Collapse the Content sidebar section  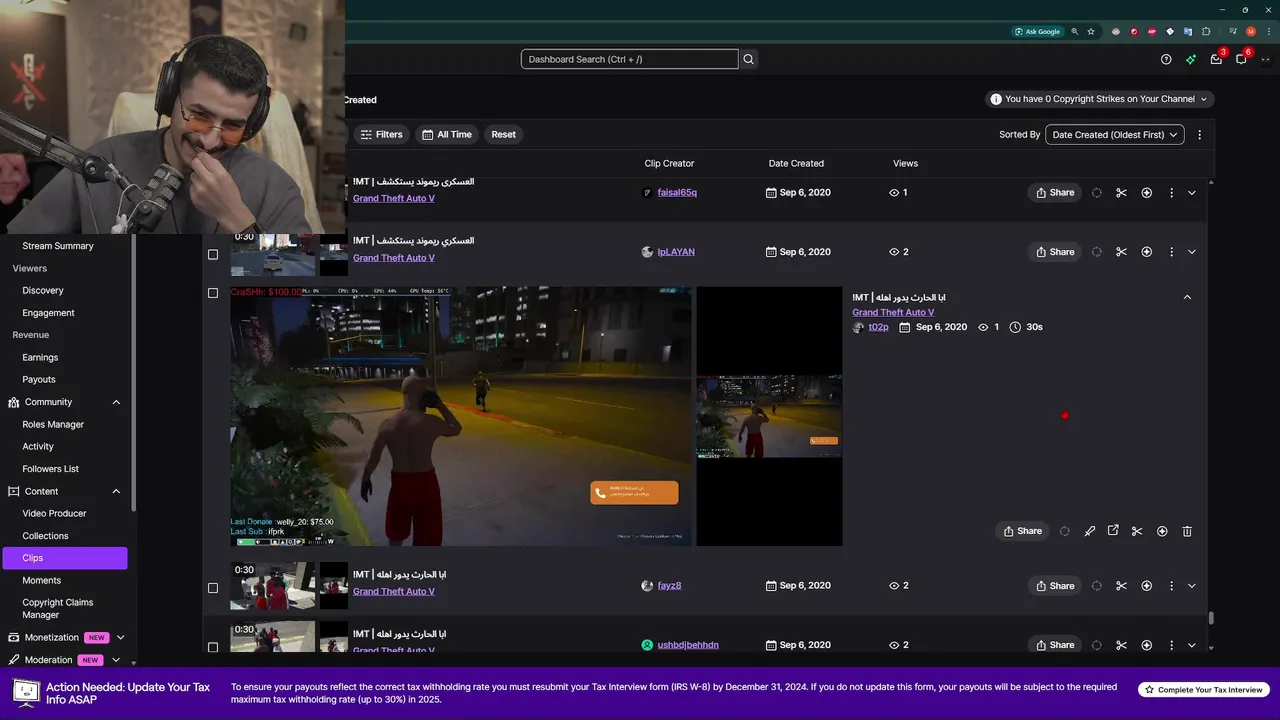tap(116, 491)
